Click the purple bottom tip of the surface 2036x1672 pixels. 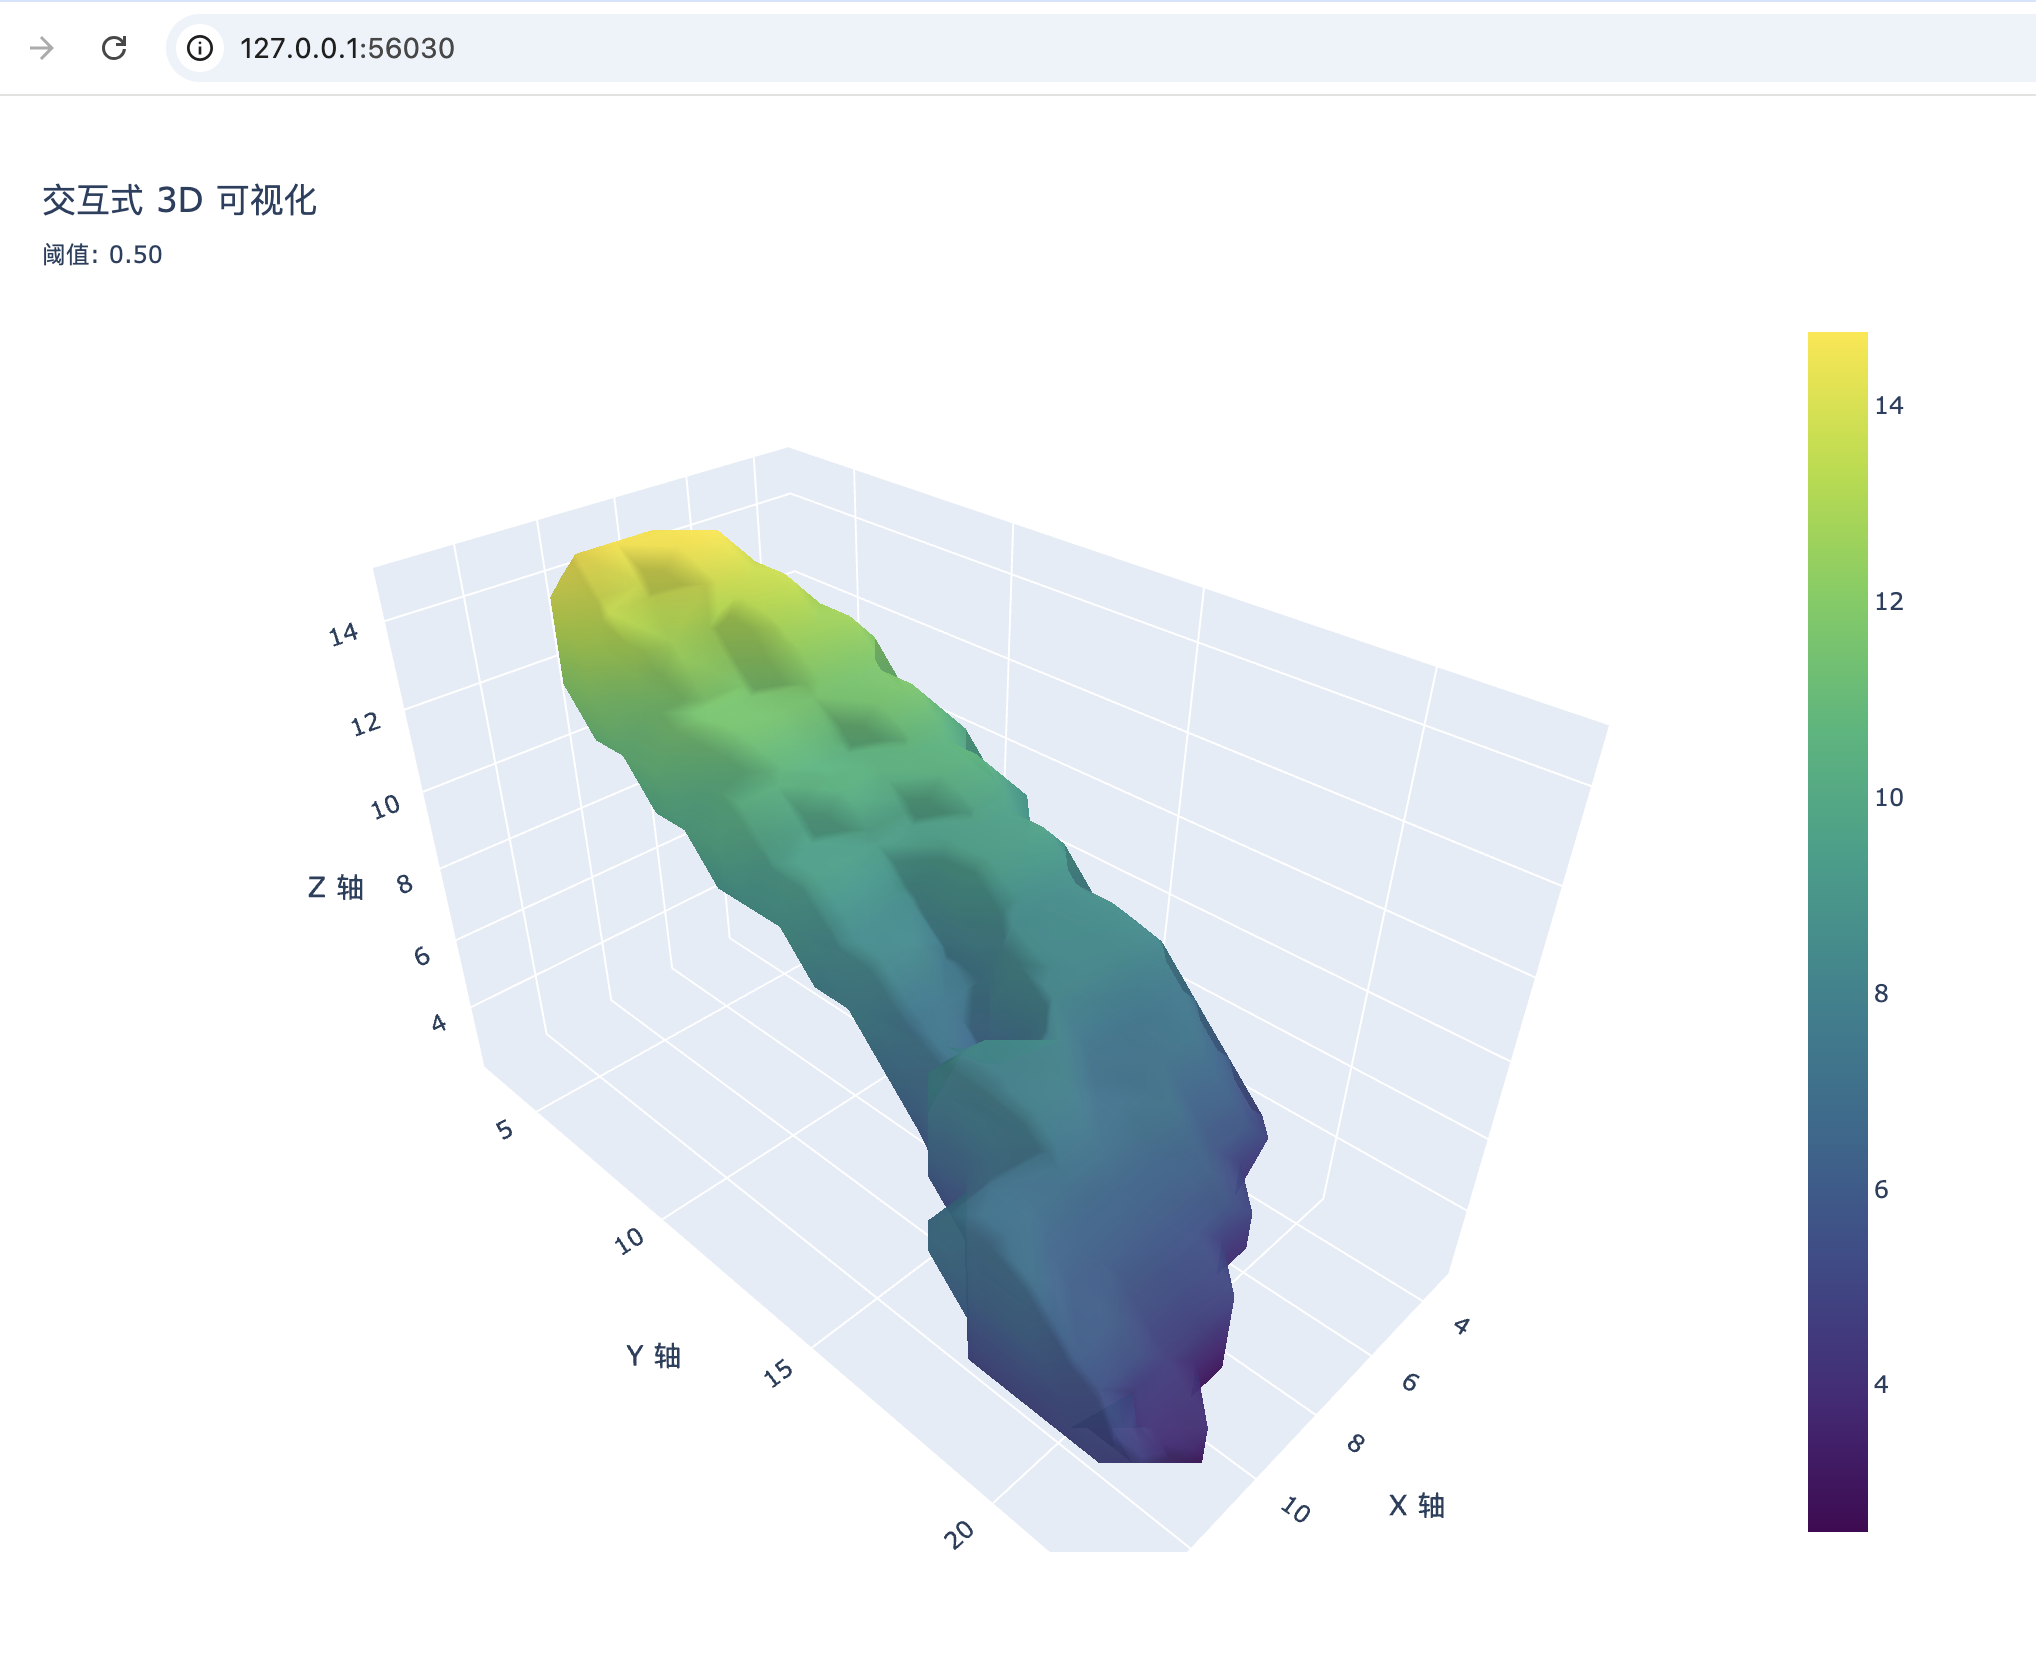pos(1172,1435)
